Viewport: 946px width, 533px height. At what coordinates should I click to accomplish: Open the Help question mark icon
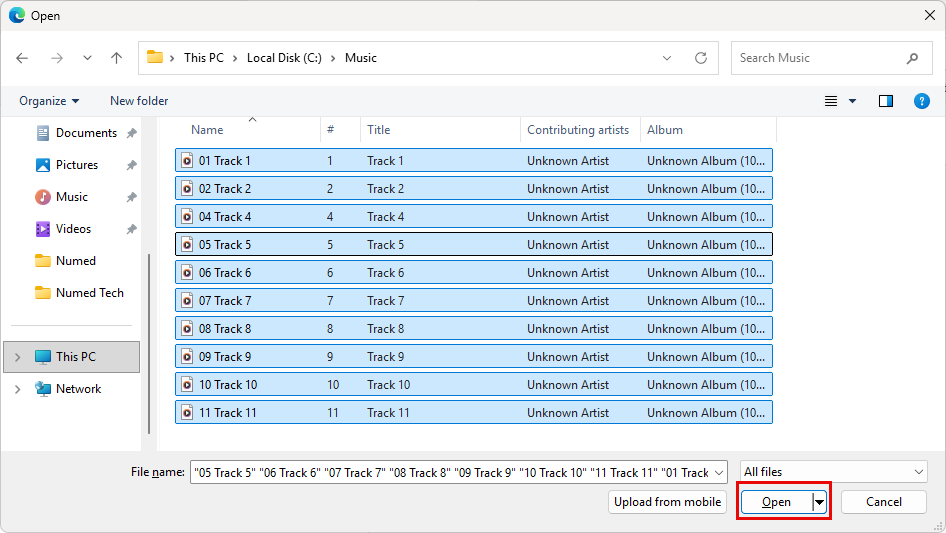921,101
